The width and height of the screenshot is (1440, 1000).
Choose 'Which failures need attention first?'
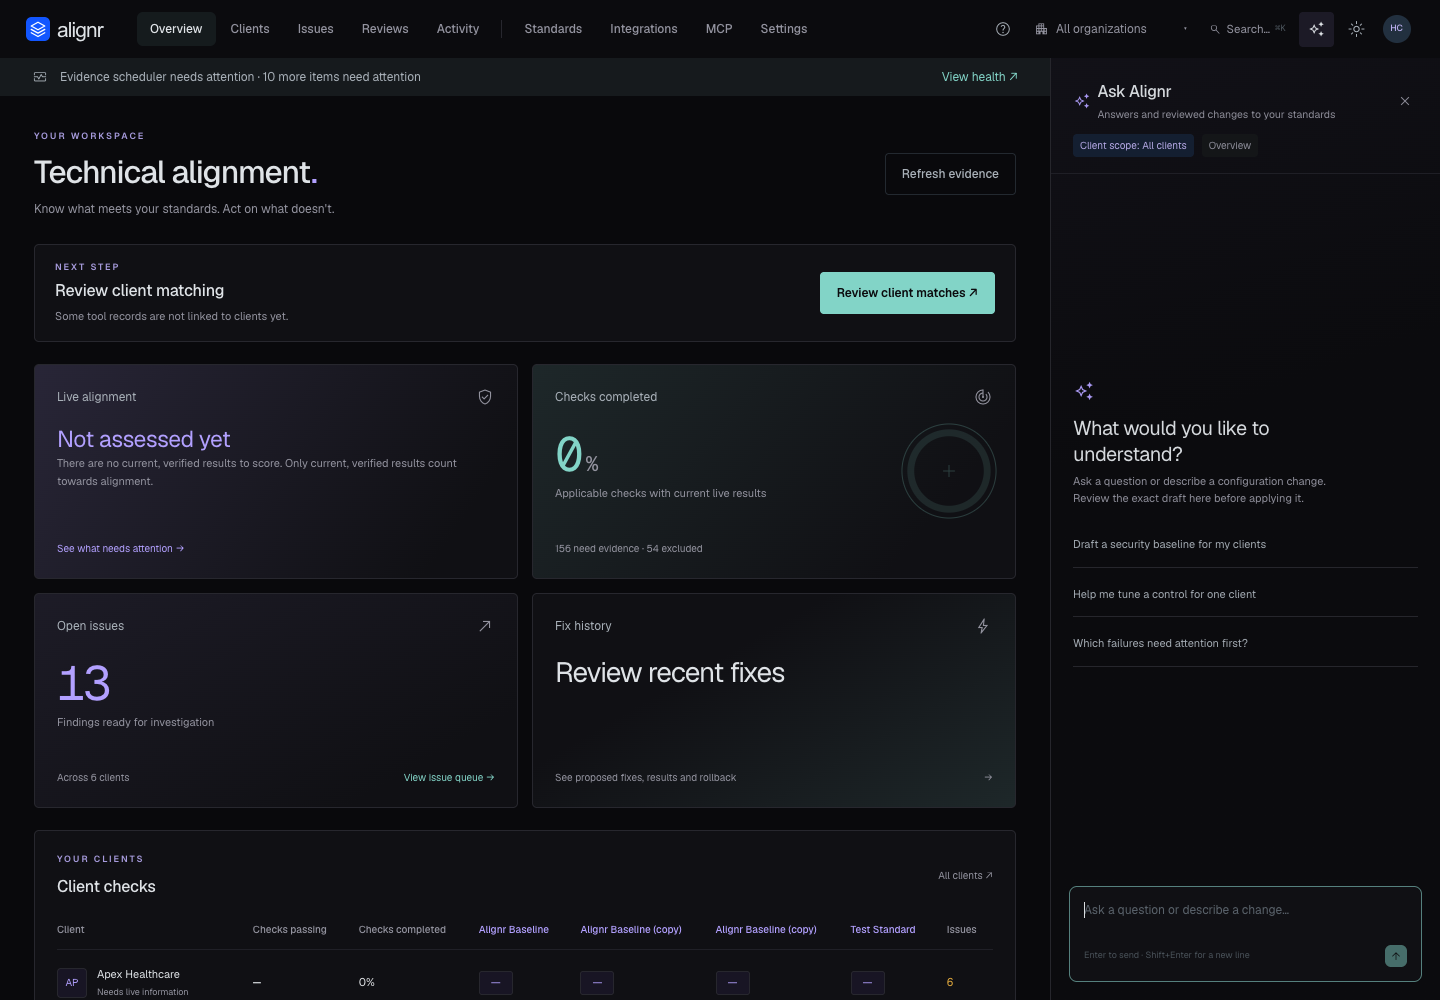coord(1246,643)
